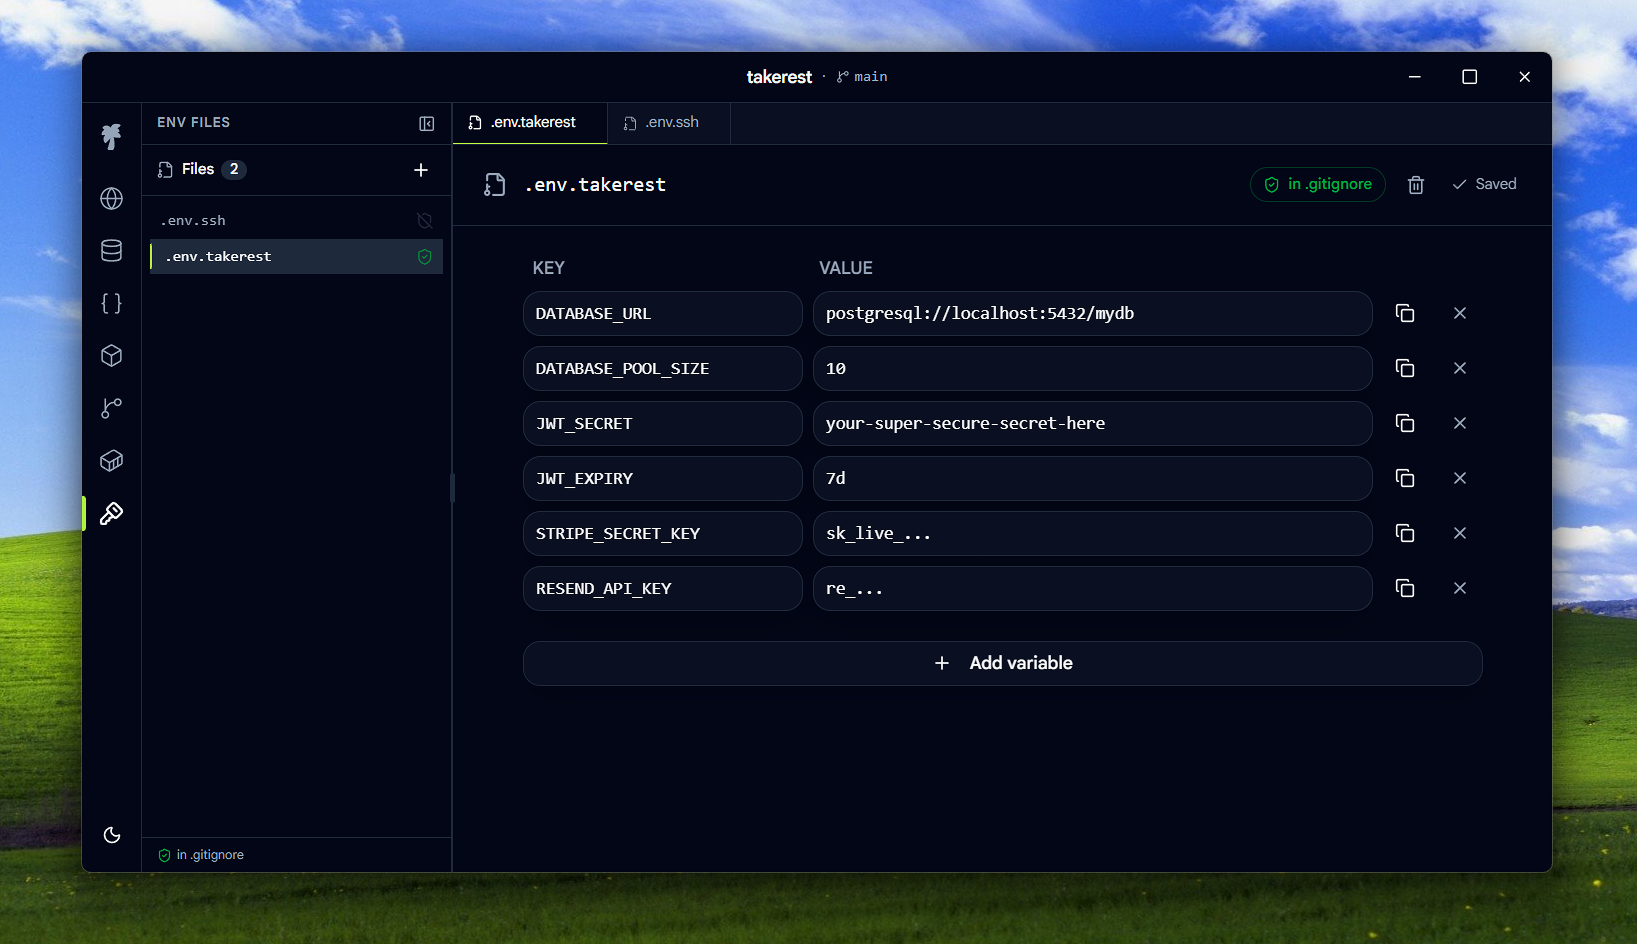Maximize the takerest window
Screen dimensions: 1637x944
point(1469,77)
